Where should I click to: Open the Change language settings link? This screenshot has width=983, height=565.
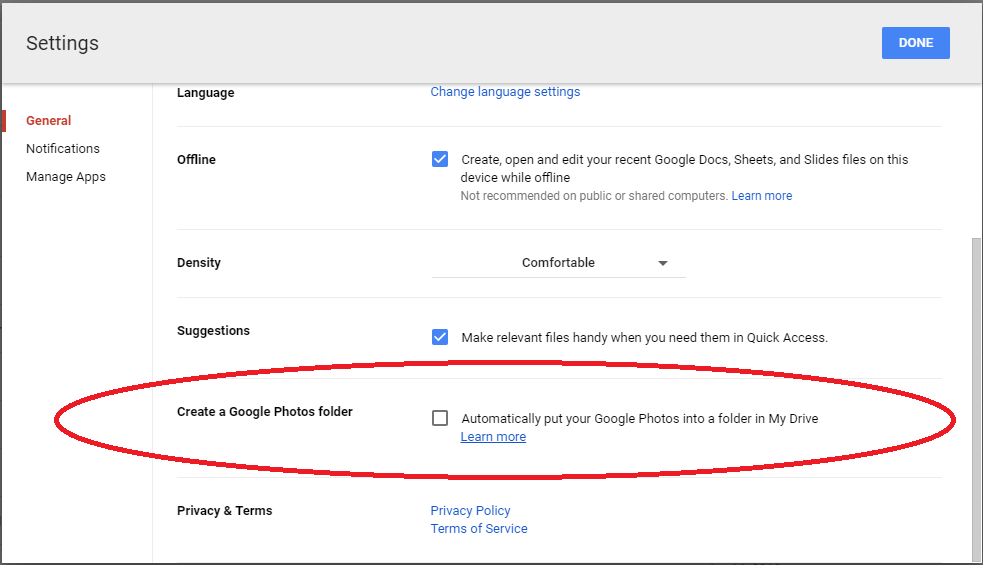point(505,92)
